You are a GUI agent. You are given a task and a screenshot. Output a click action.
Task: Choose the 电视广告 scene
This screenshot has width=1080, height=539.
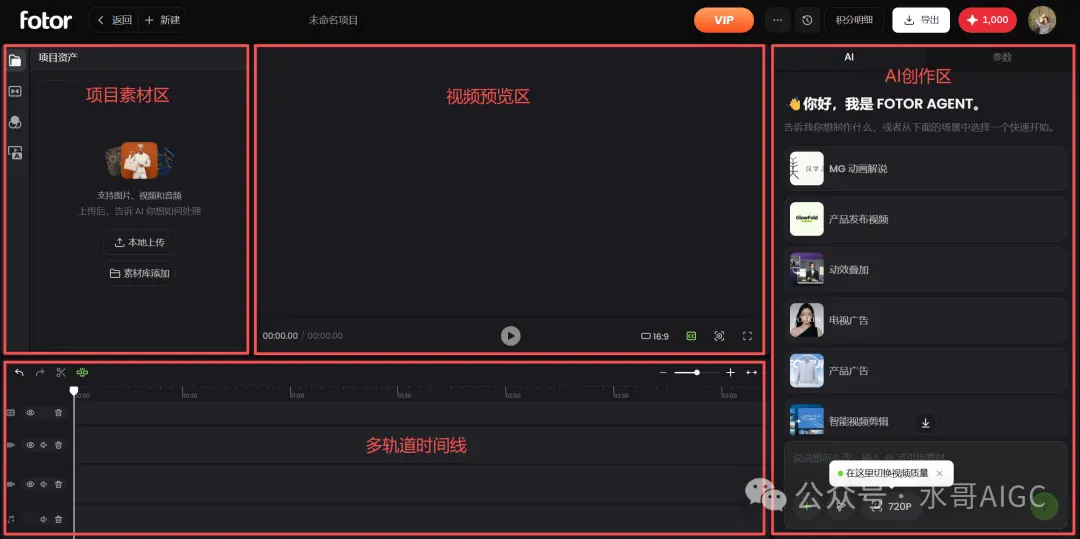926,320
